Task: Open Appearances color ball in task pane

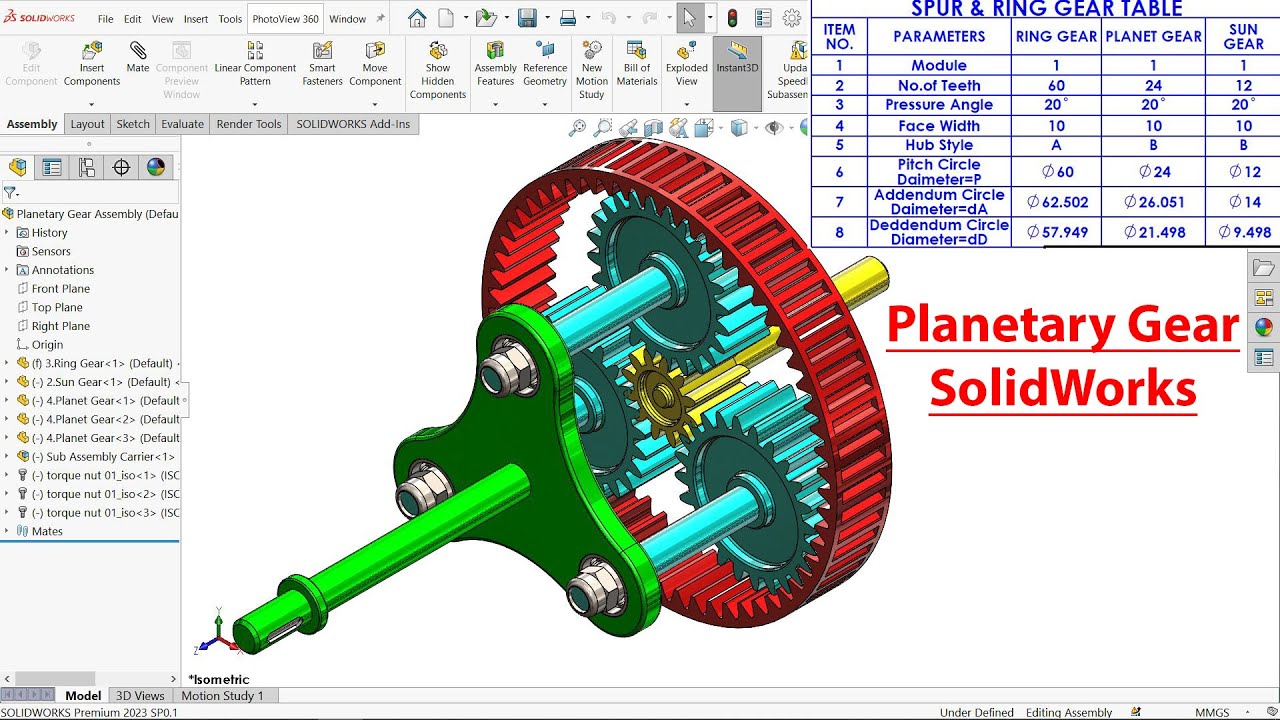Action: (1264, 327)
